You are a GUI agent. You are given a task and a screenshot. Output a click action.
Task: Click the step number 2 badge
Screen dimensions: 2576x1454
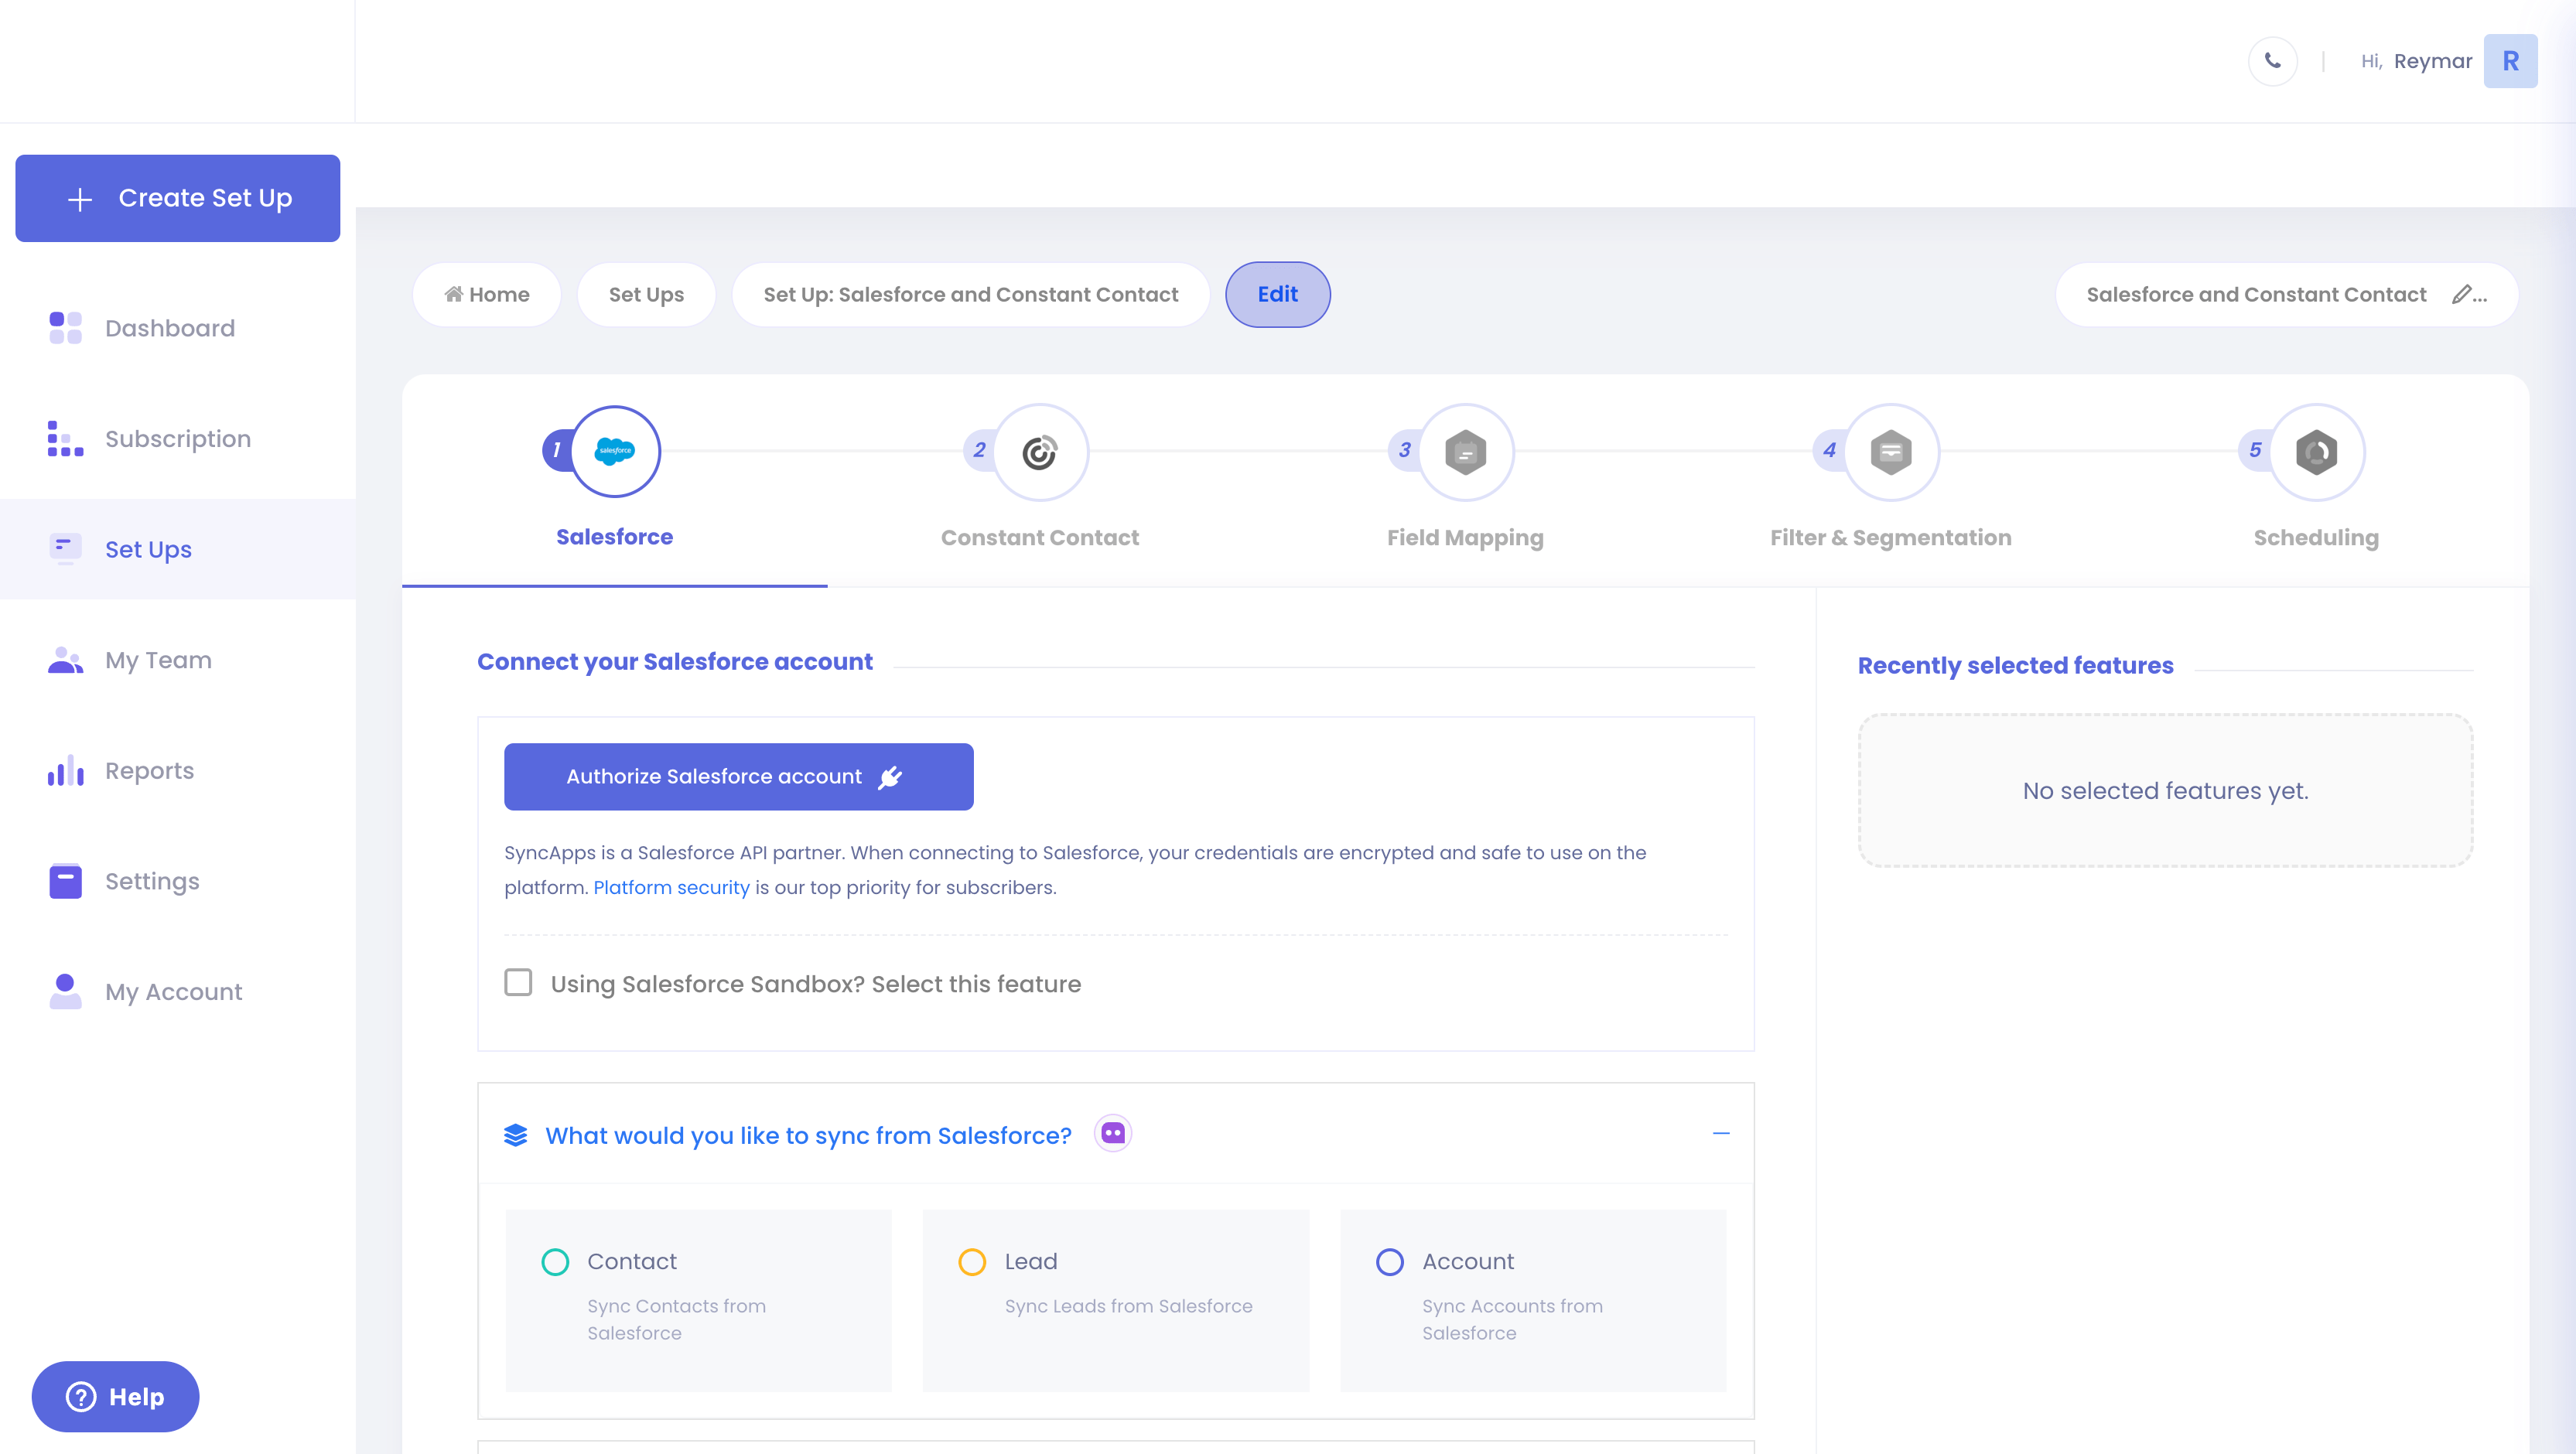pyautogui.click(x=979, y=450)
